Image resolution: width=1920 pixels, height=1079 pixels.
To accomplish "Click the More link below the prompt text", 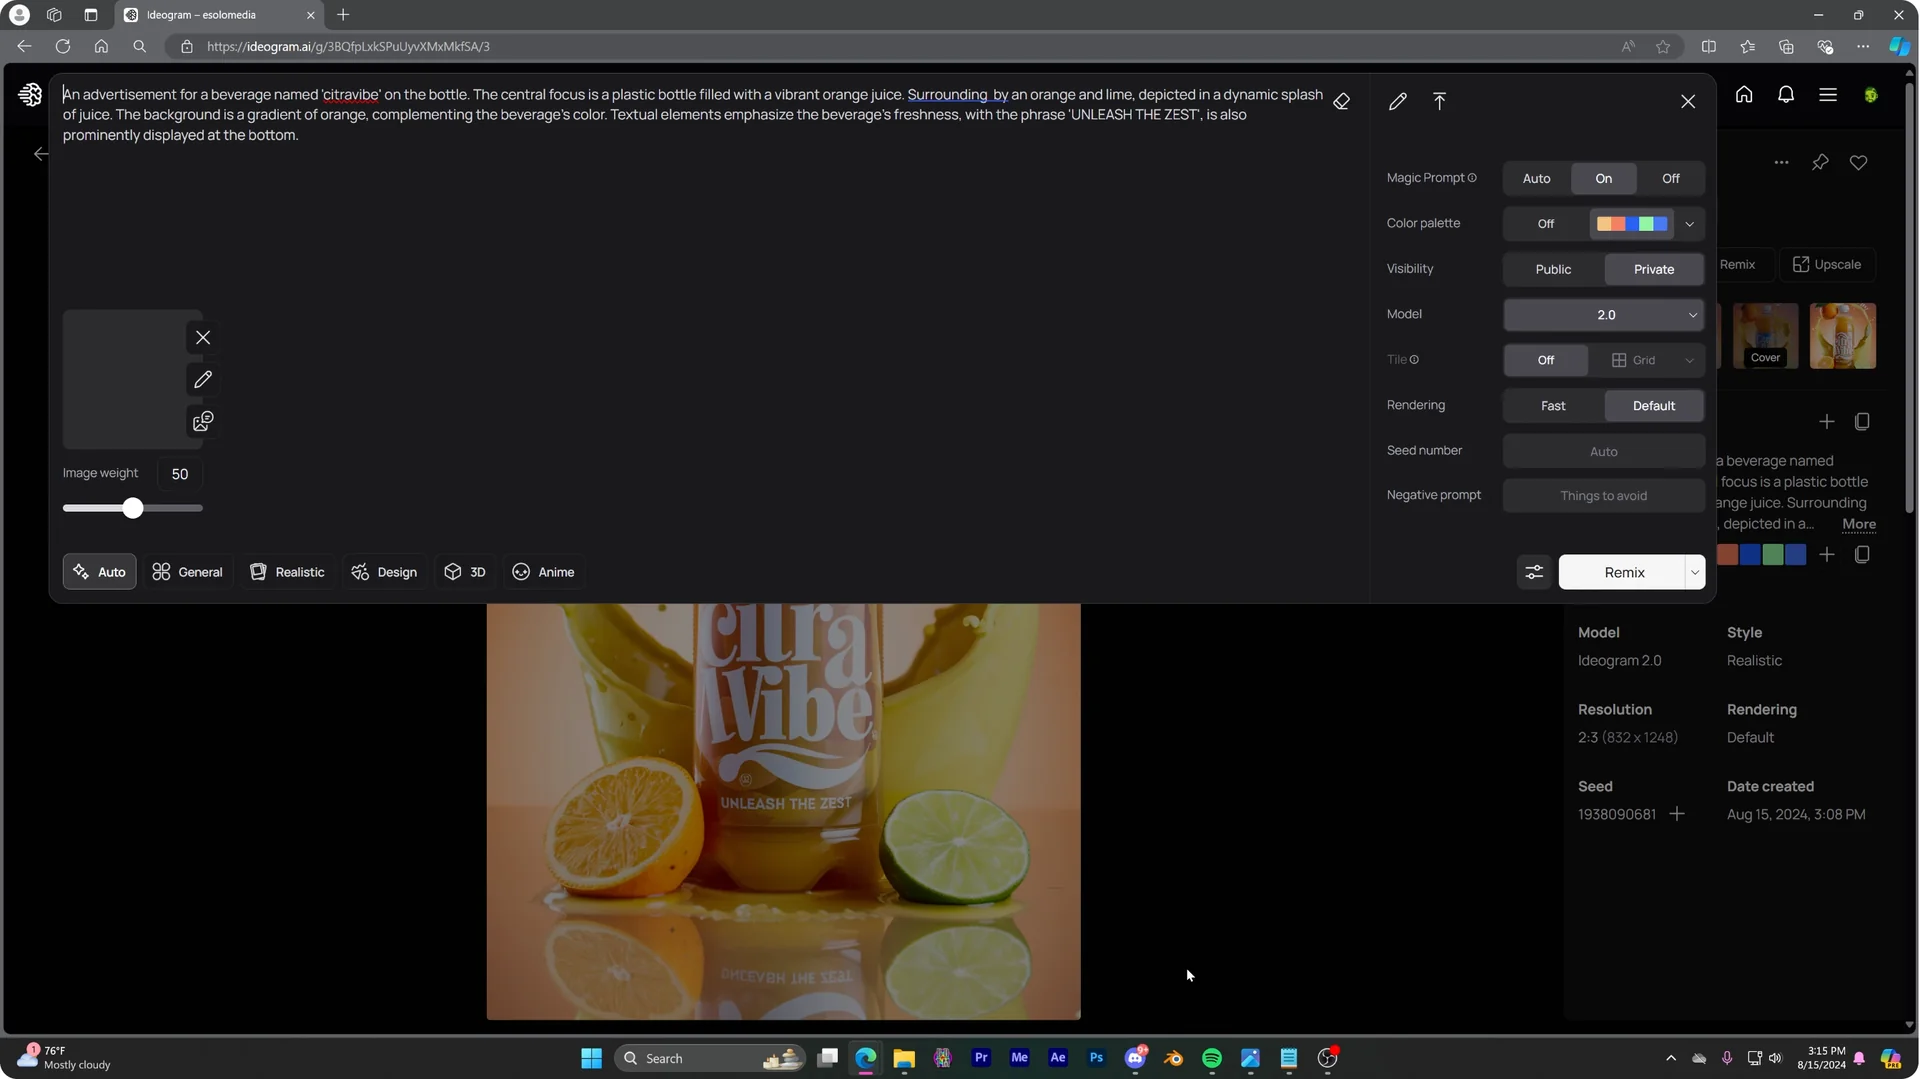I will (x=1859, y=524).
